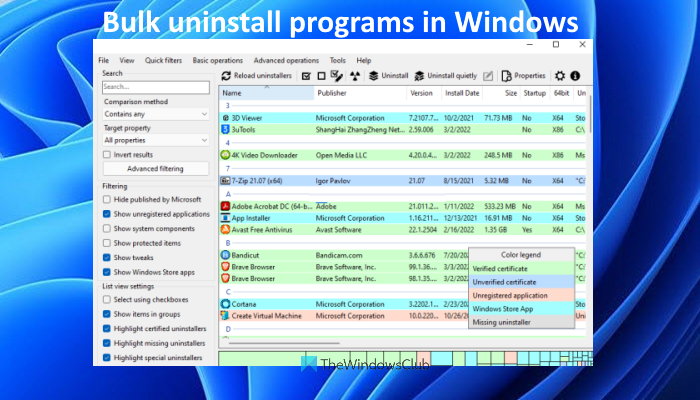The image size is (700, 400).
Task: Sort by the Startup column header
Action: tap(534, 93)
